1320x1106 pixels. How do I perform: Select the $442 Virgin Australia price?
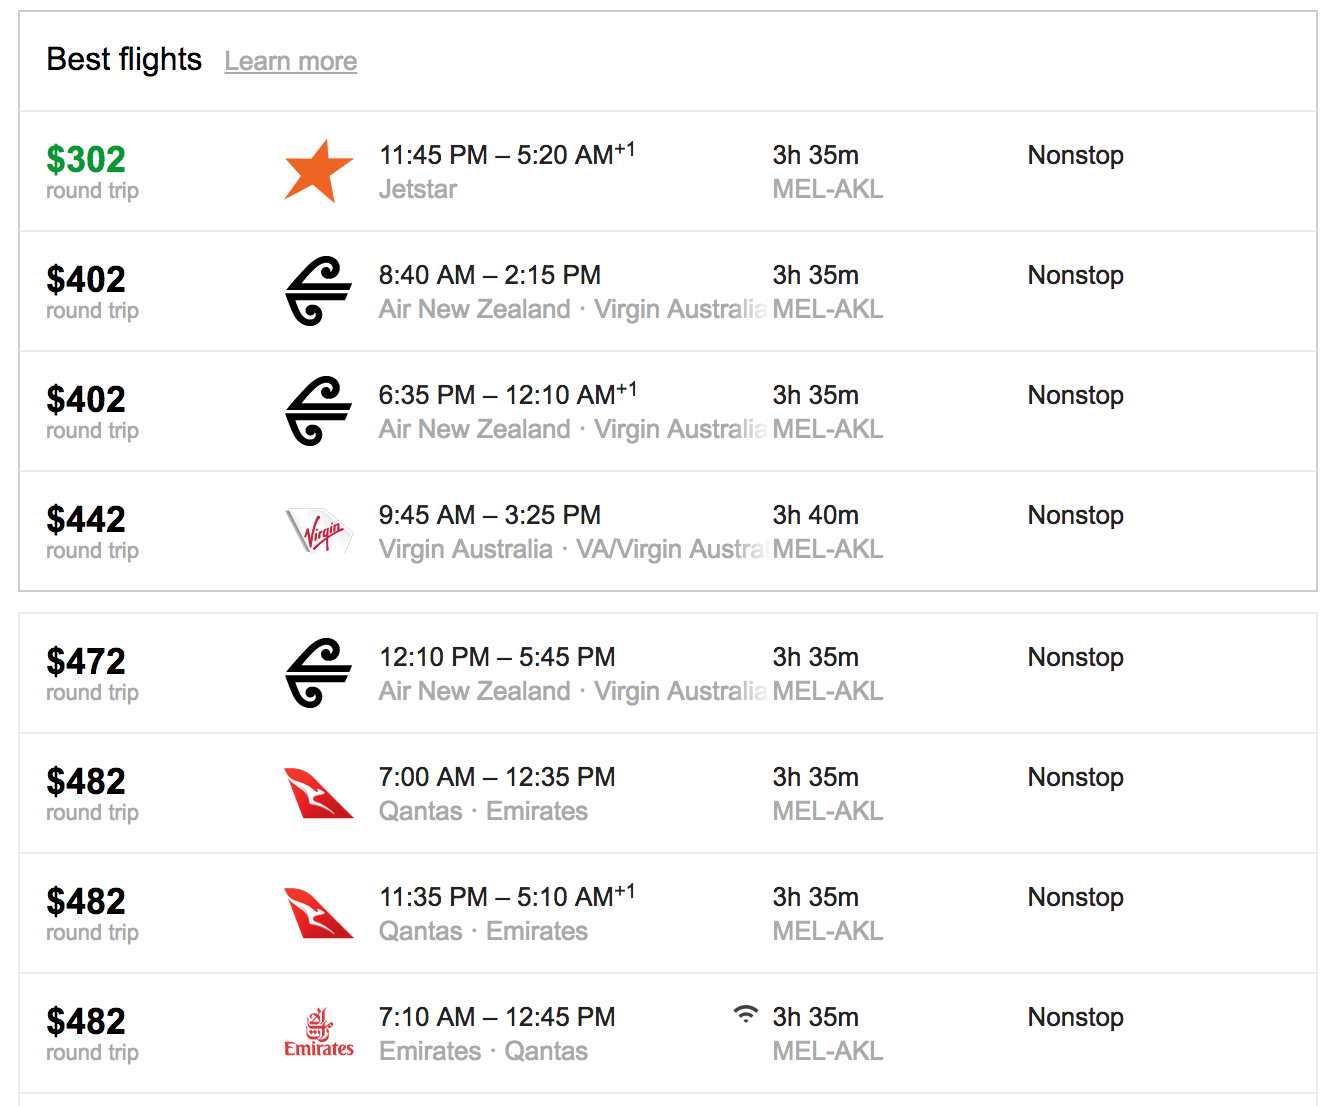[x=86, y=519]
